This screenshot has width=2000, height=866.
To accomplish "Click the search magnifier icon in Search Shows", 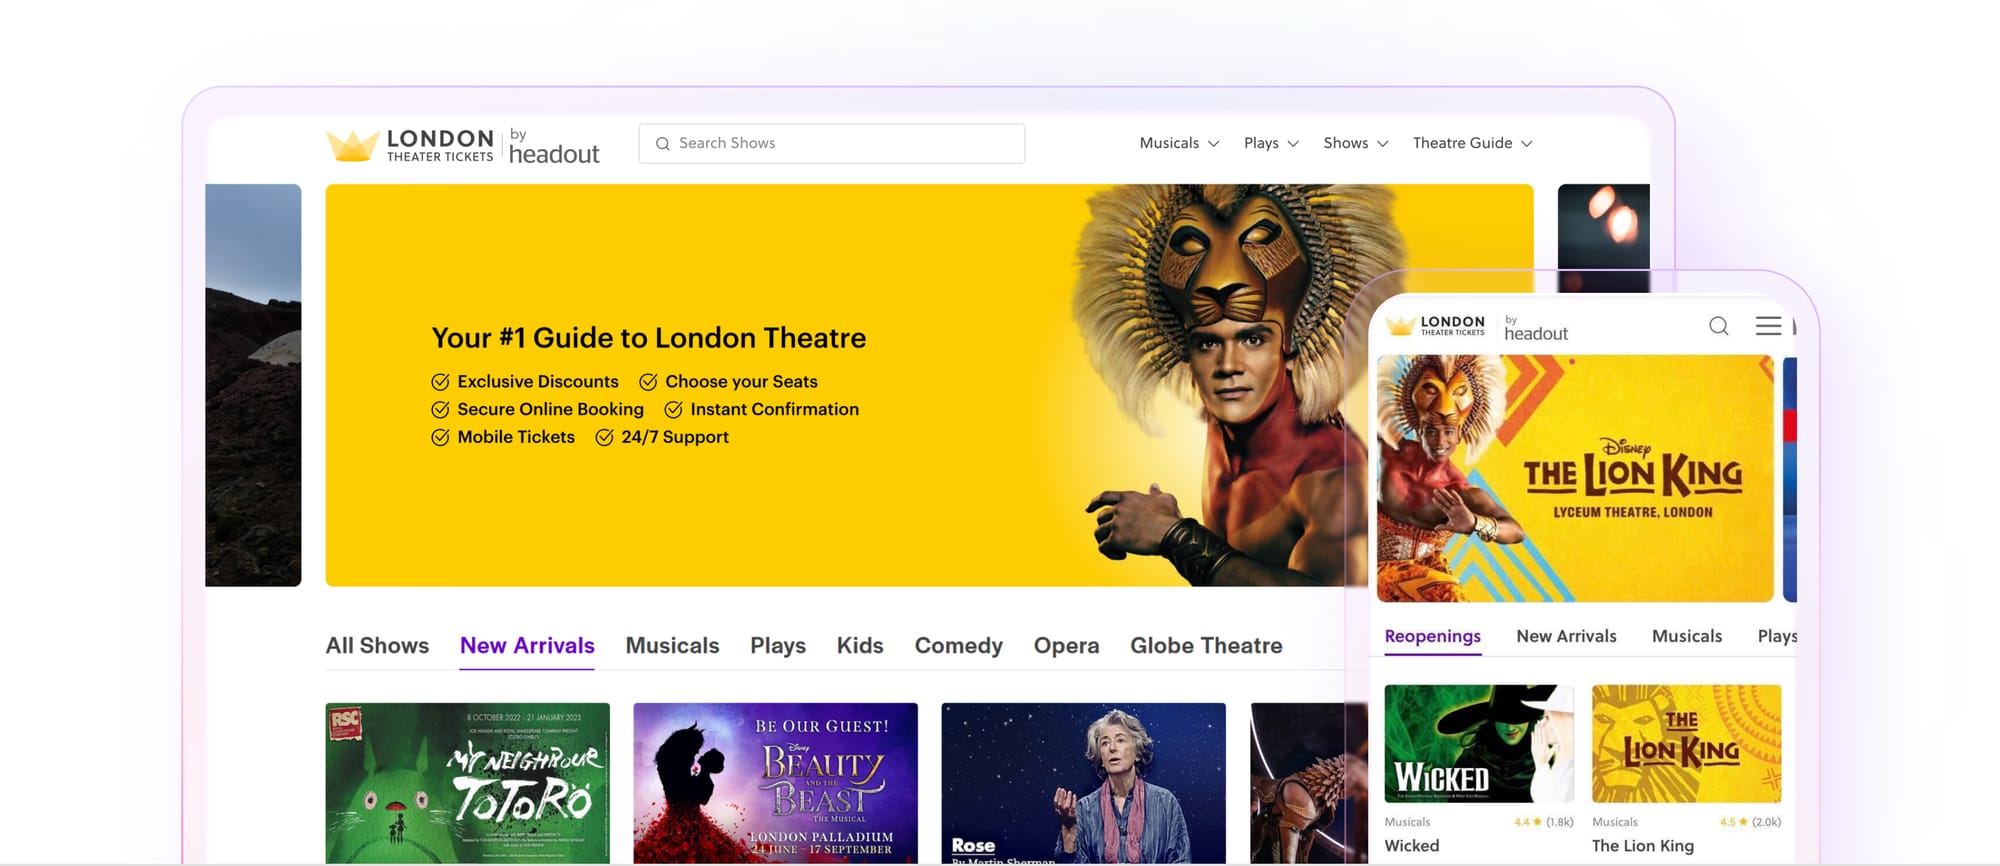I will point(662,144).
